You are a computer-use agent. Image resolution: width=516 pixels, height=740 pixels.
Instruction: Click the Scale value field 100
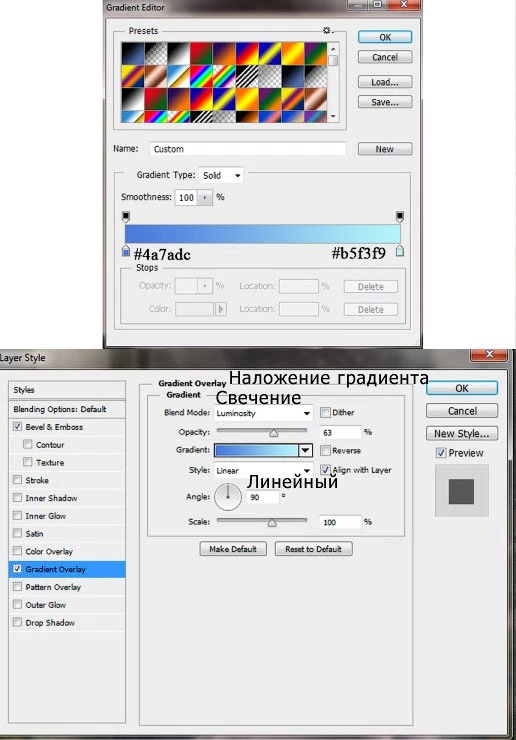coord(340,522)
